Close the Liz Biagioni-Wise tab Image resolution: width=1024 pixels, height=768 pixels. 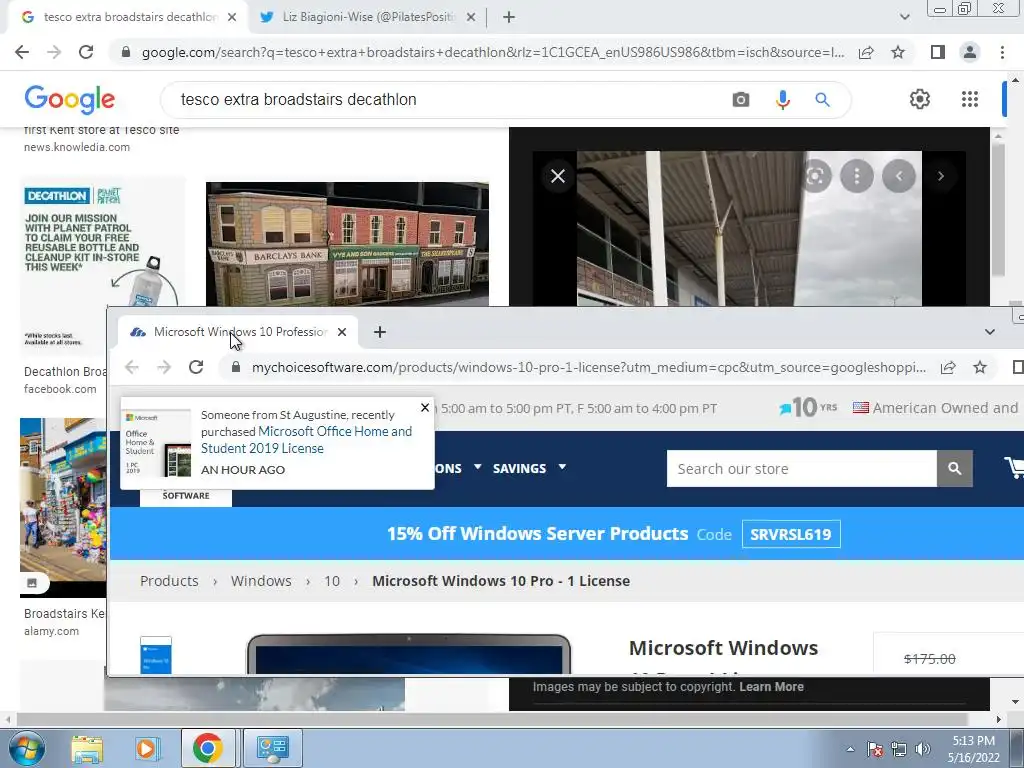(x=471, y=17)
